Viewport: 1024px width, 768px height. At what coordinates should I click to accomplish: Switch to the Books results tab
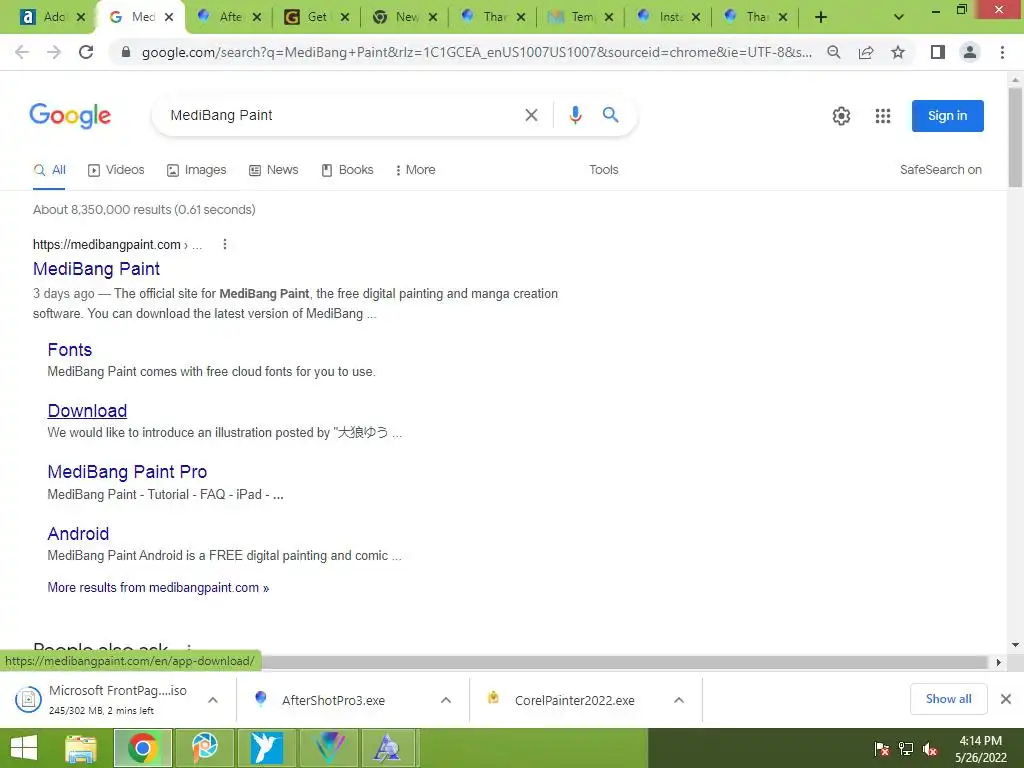(347, 170)
